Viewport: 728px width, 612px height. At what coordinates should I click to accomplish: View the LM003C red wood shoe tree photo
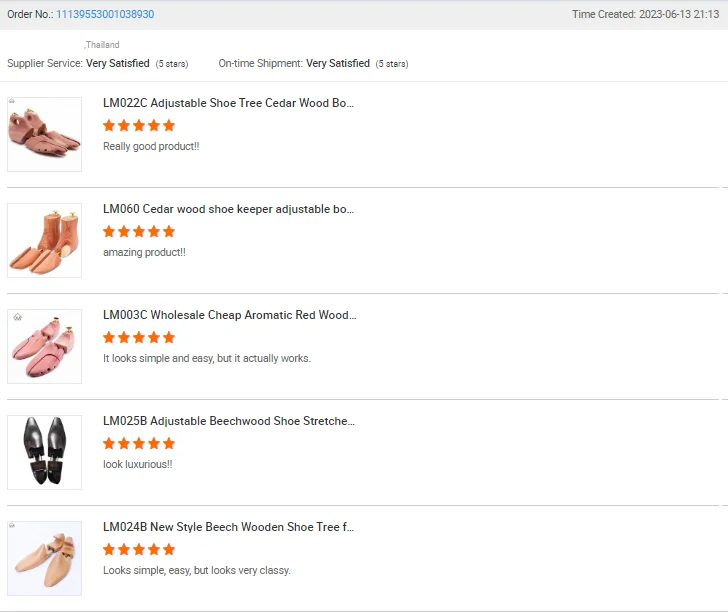click(44, 346)
